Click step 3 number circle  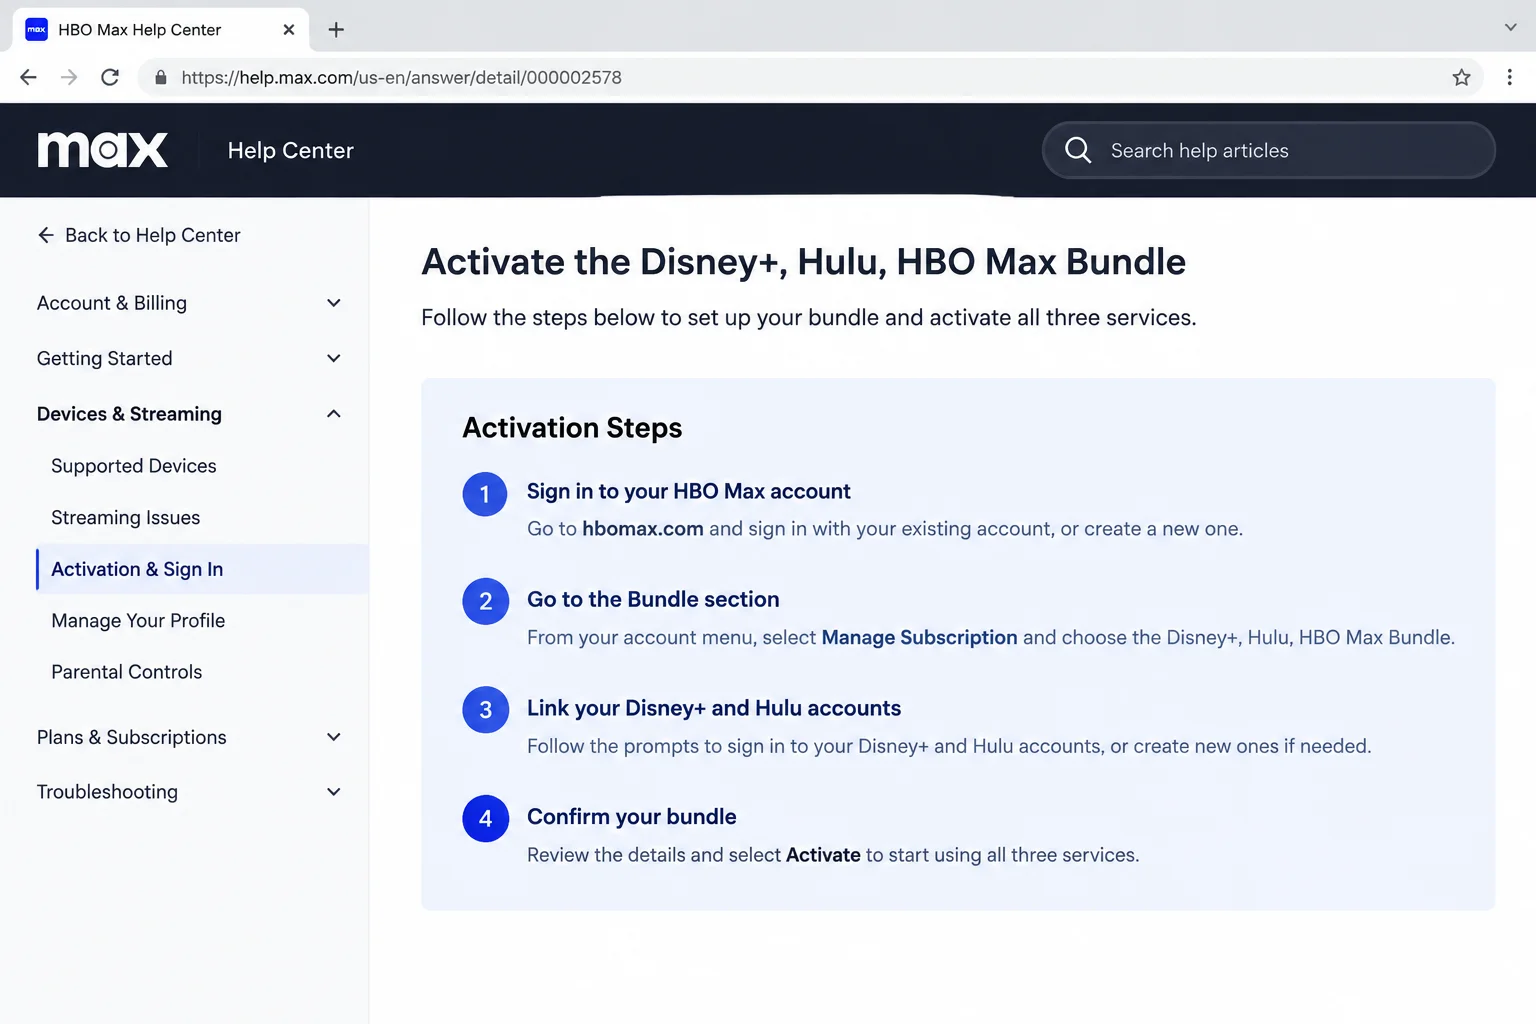(x=485, y=710)
